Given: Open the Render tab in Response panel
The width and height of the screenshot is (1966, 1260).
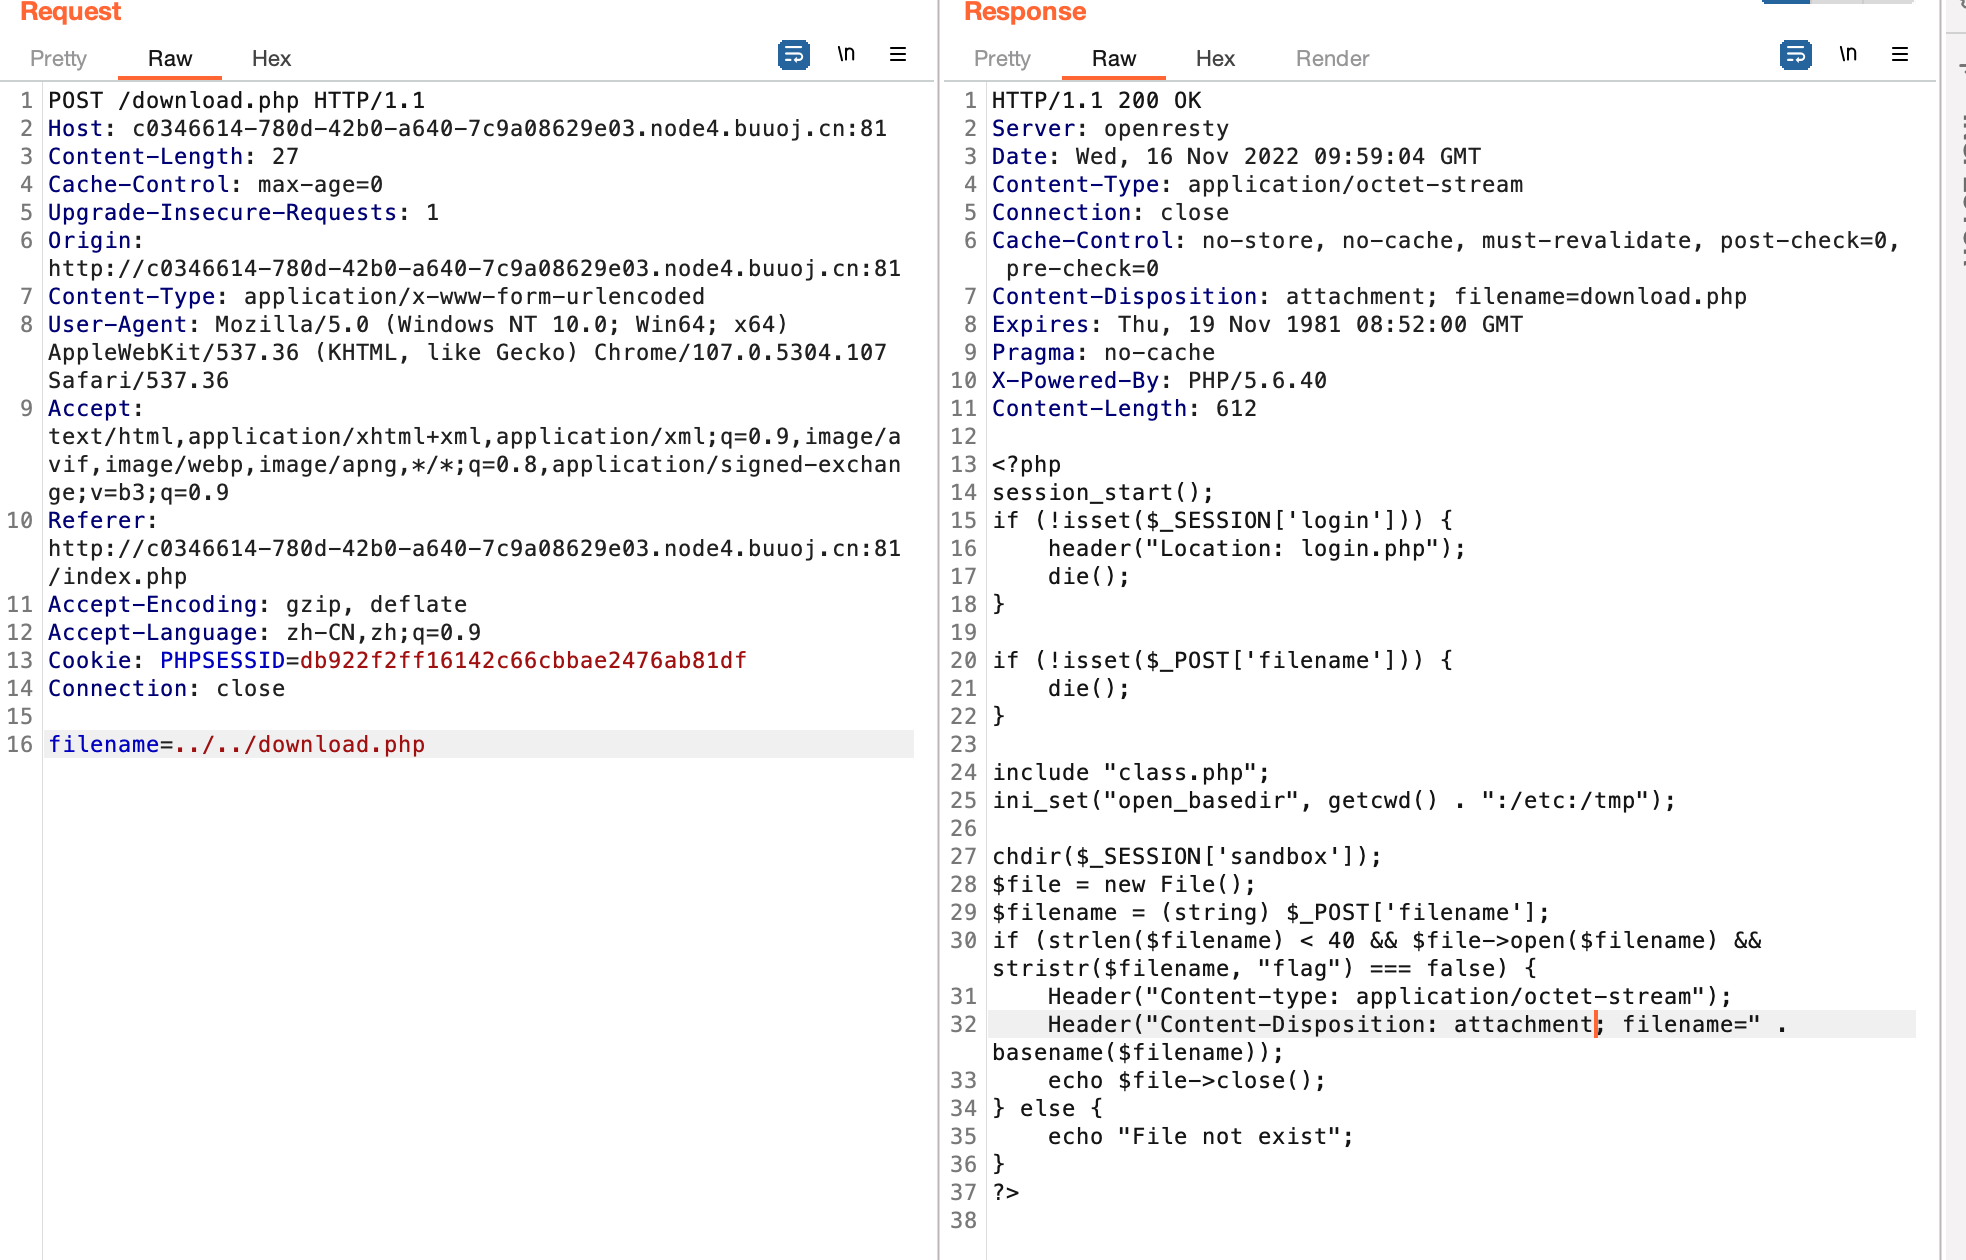Looking at the screenshot, I should click(1332, 58).
